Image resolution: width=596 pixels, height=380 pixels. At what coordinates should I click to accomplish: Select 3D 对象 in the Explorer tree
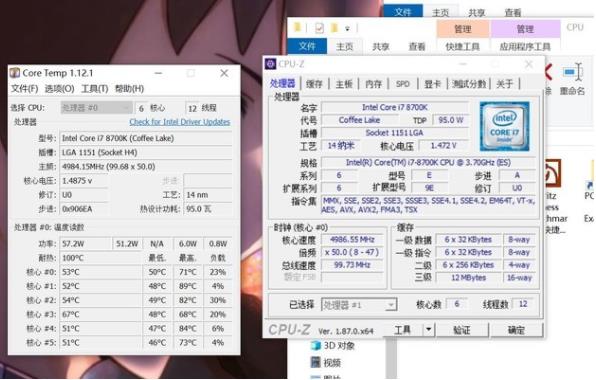(339, 346)
